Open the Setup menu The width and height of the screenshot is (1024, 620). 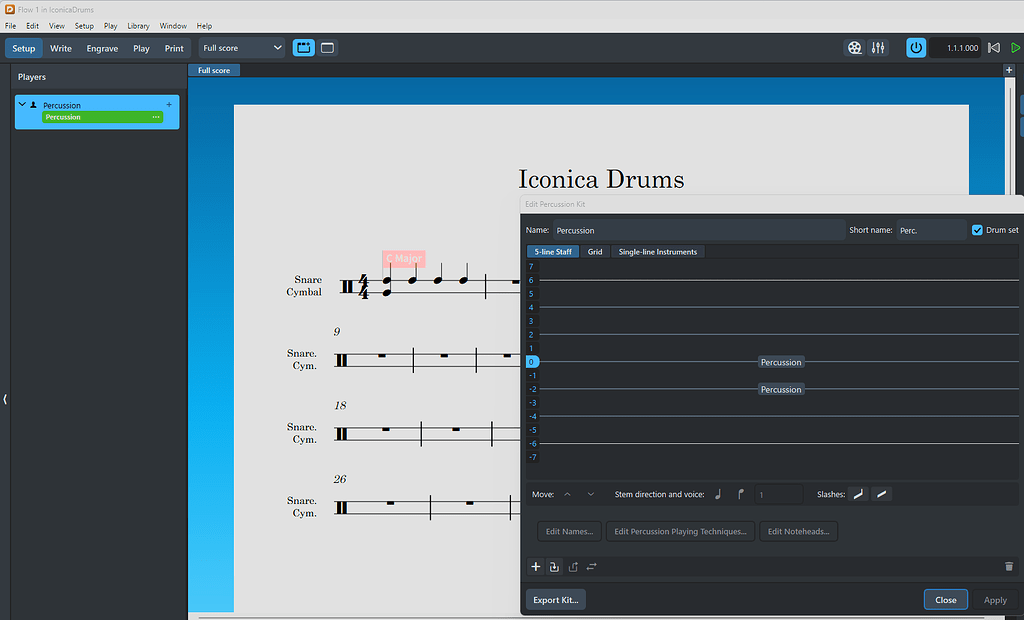click(84, 26)
